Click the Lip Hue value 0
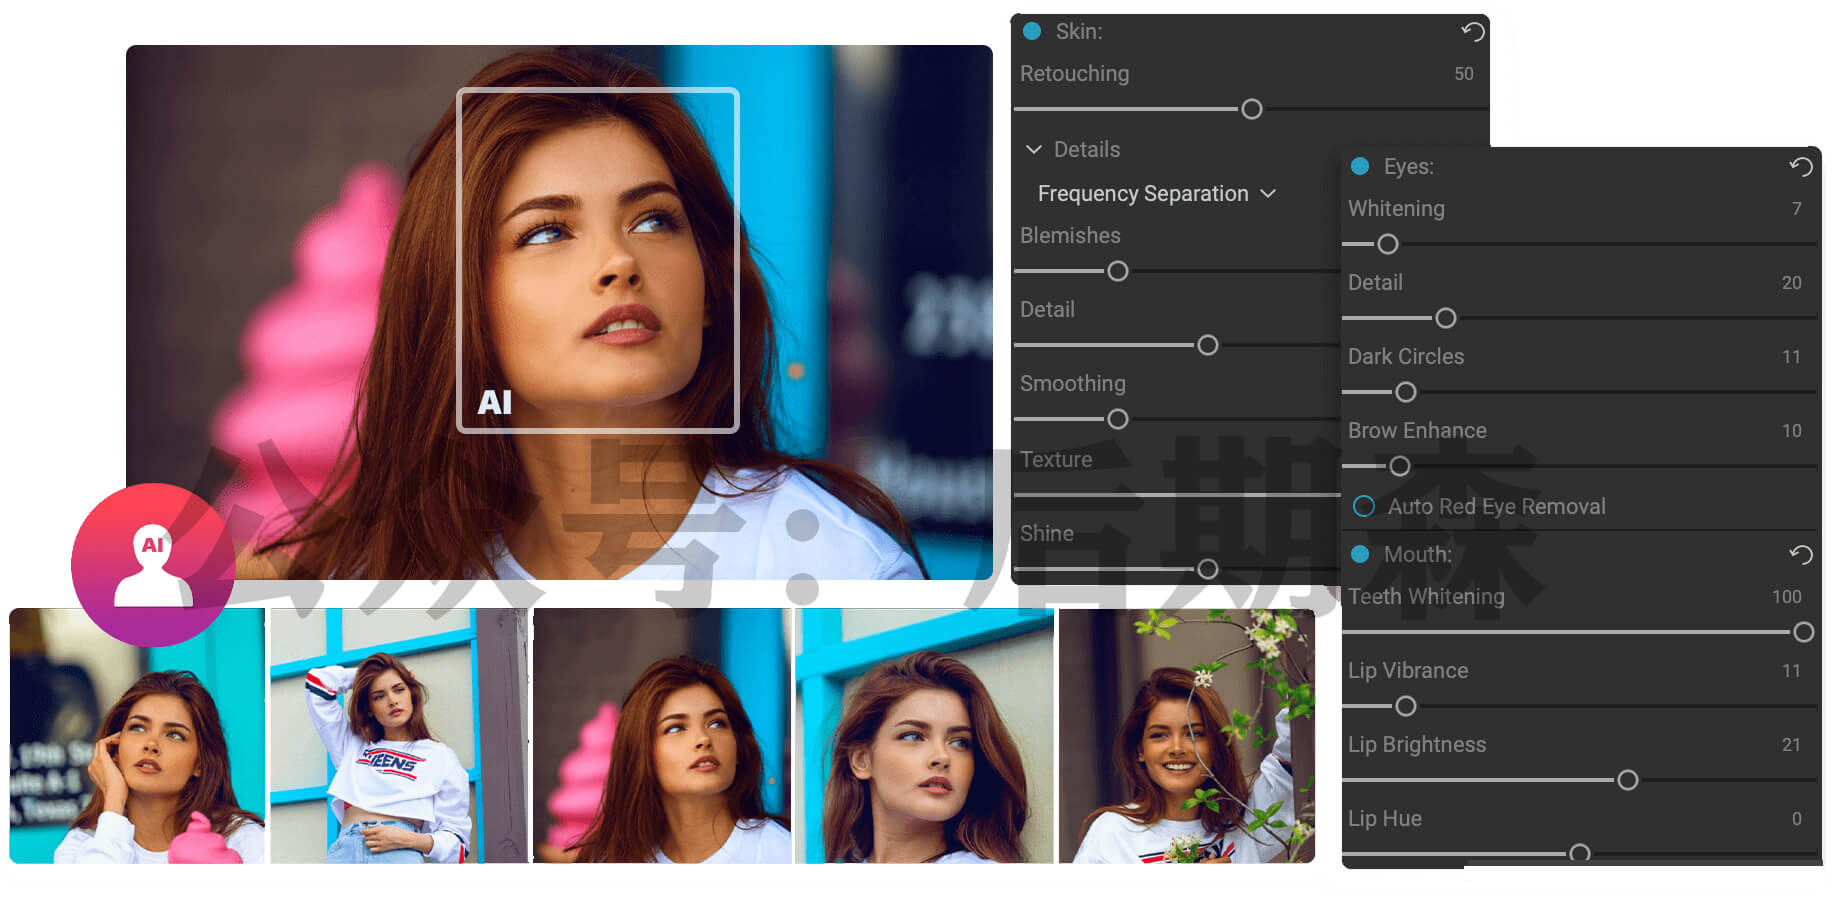This screenshot has height=901, width=1836. (x=1797, y=819)
